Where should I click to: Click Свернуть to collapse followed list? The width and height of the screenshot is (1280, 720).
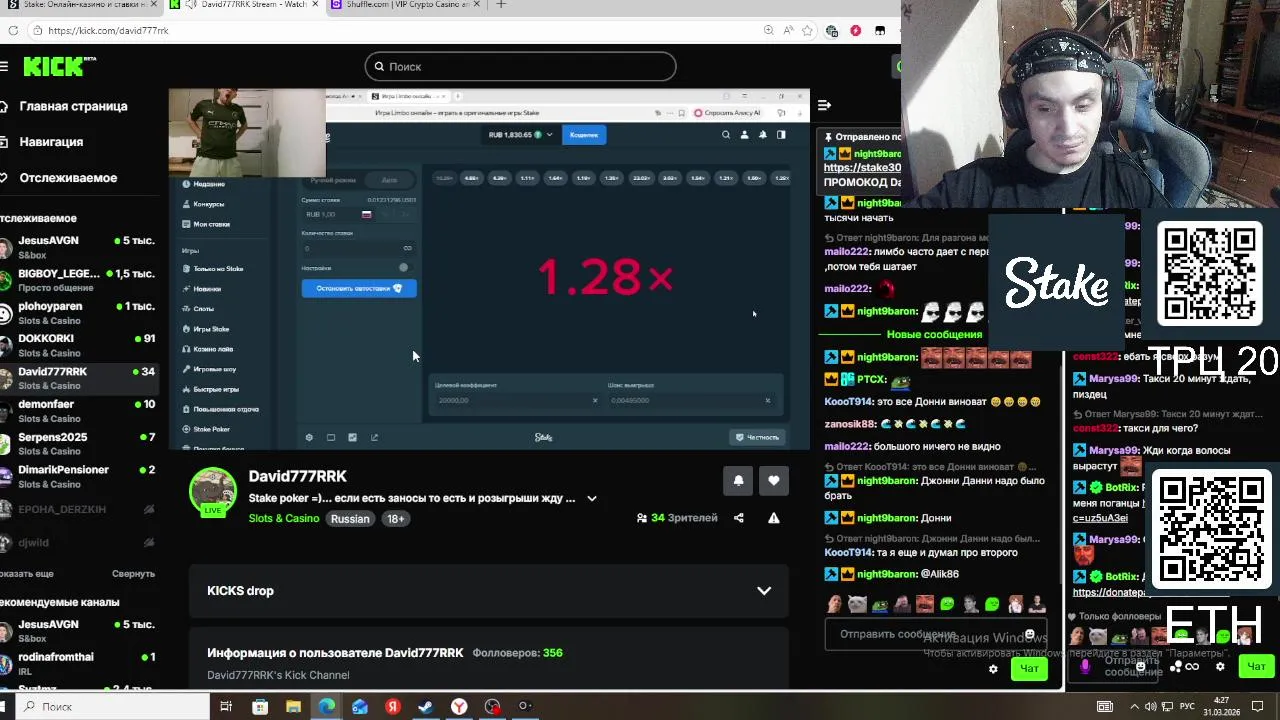(133, 574)
